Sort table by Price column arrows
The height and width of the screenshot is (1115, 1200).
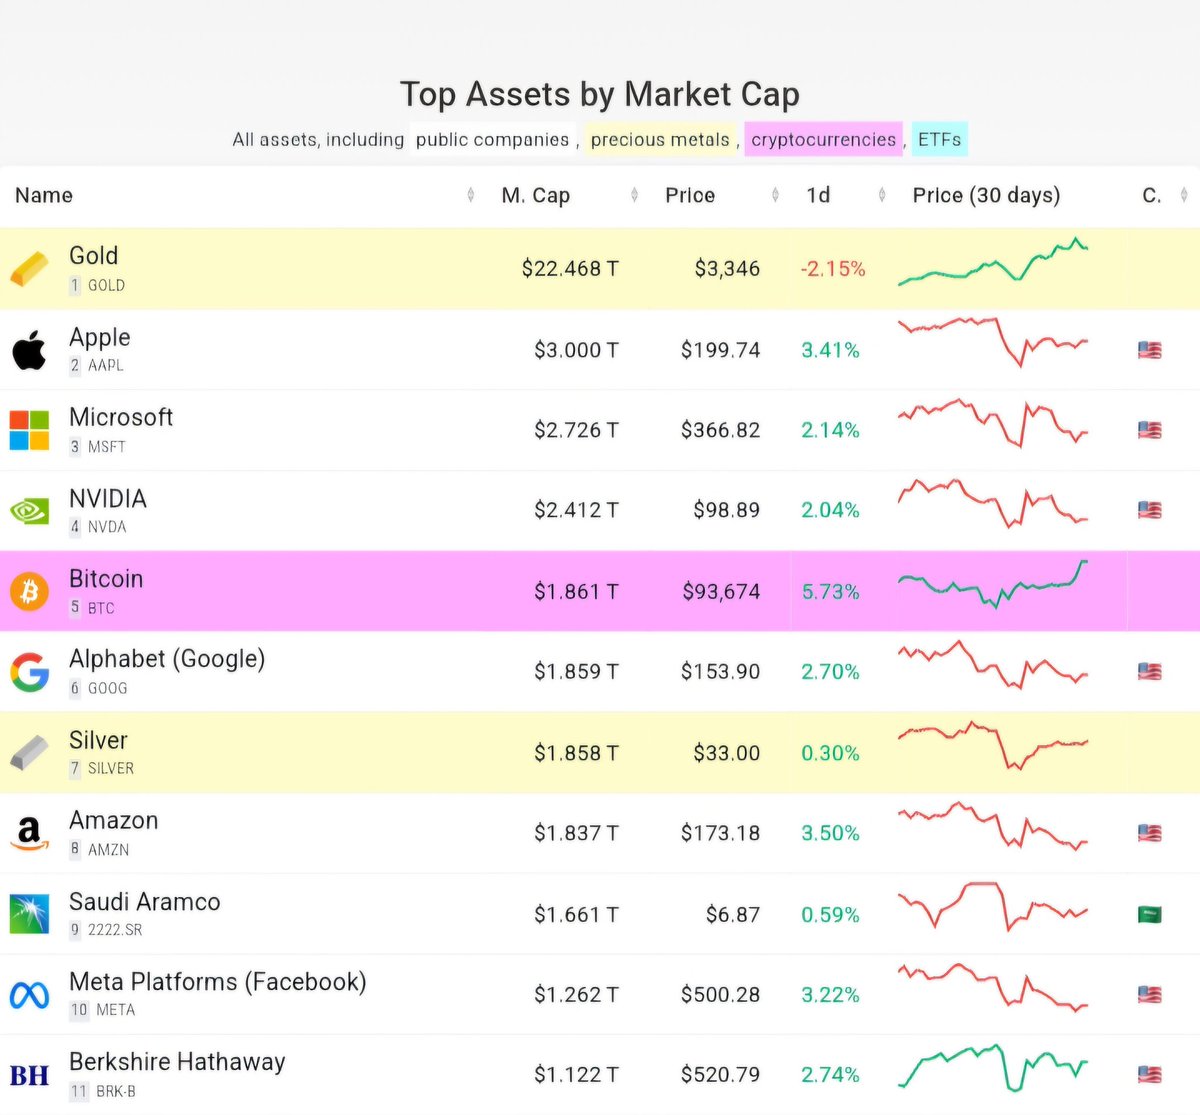[776, 195]
